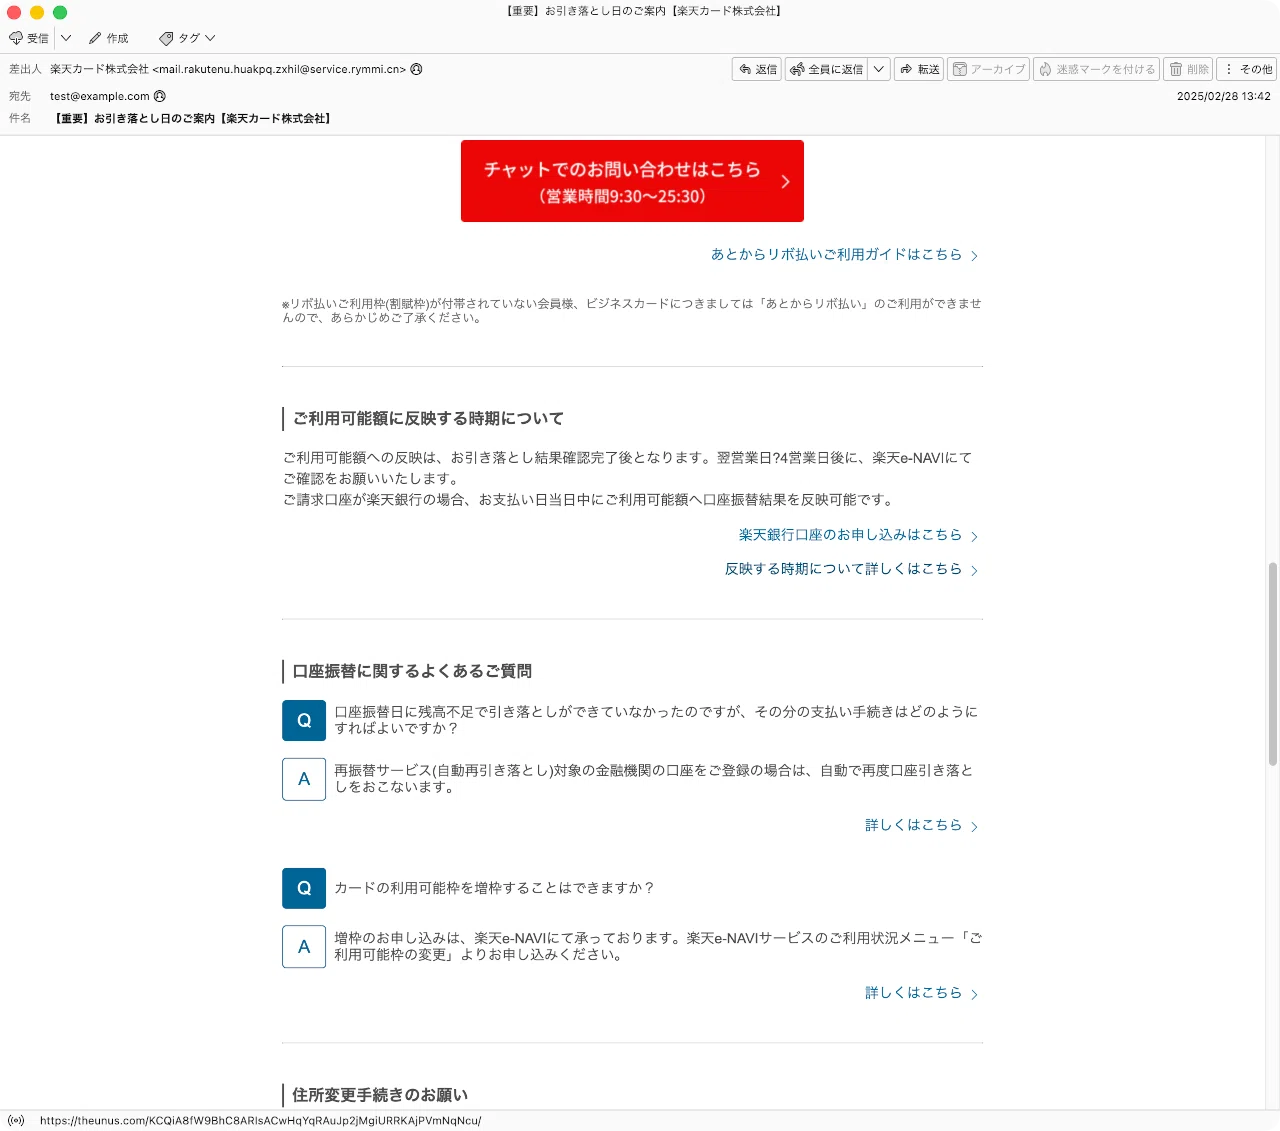Click heading 口座振替に関するよくあるご質問

pos(412,671)
